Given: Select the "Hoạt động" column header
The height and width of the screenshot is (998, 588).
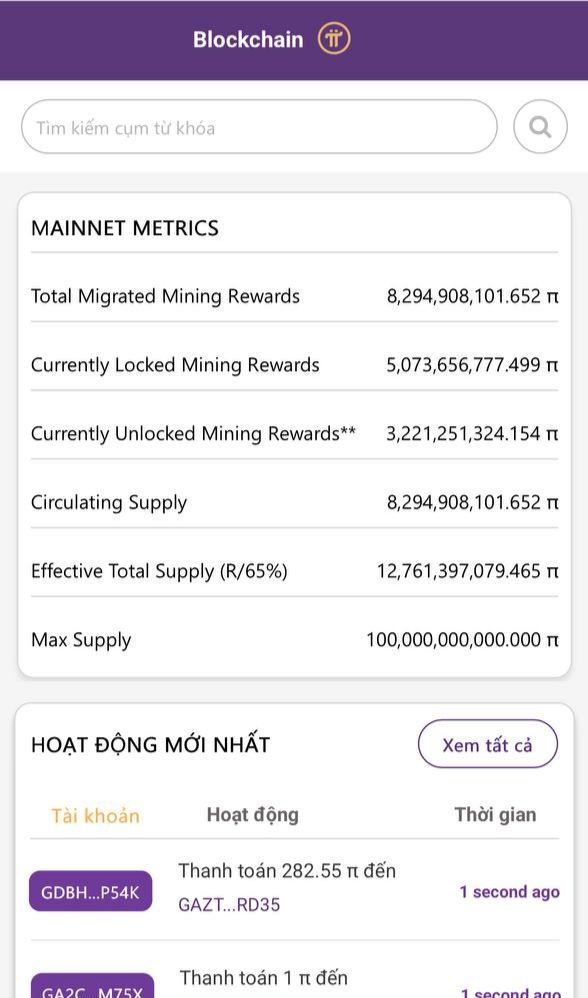Looking at the screenshot, I should [x=253, y=815].
